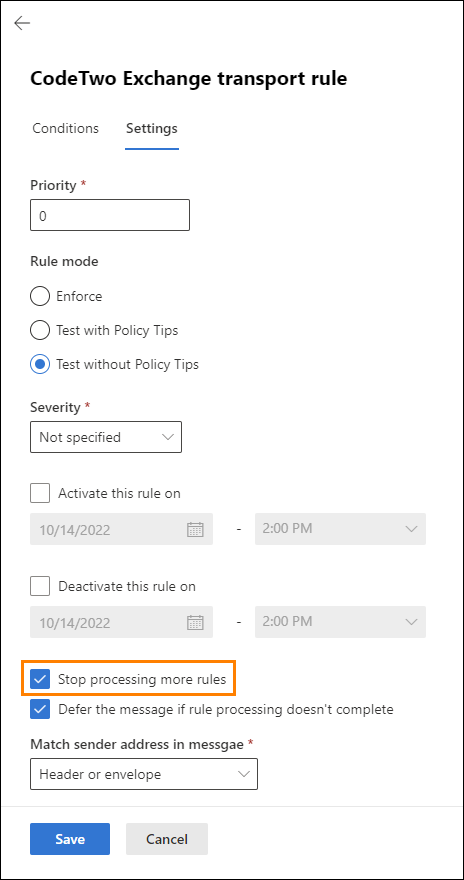This screenshot has width=464, height=880.
Task: Click the Severity label
Action: [56, 407]
